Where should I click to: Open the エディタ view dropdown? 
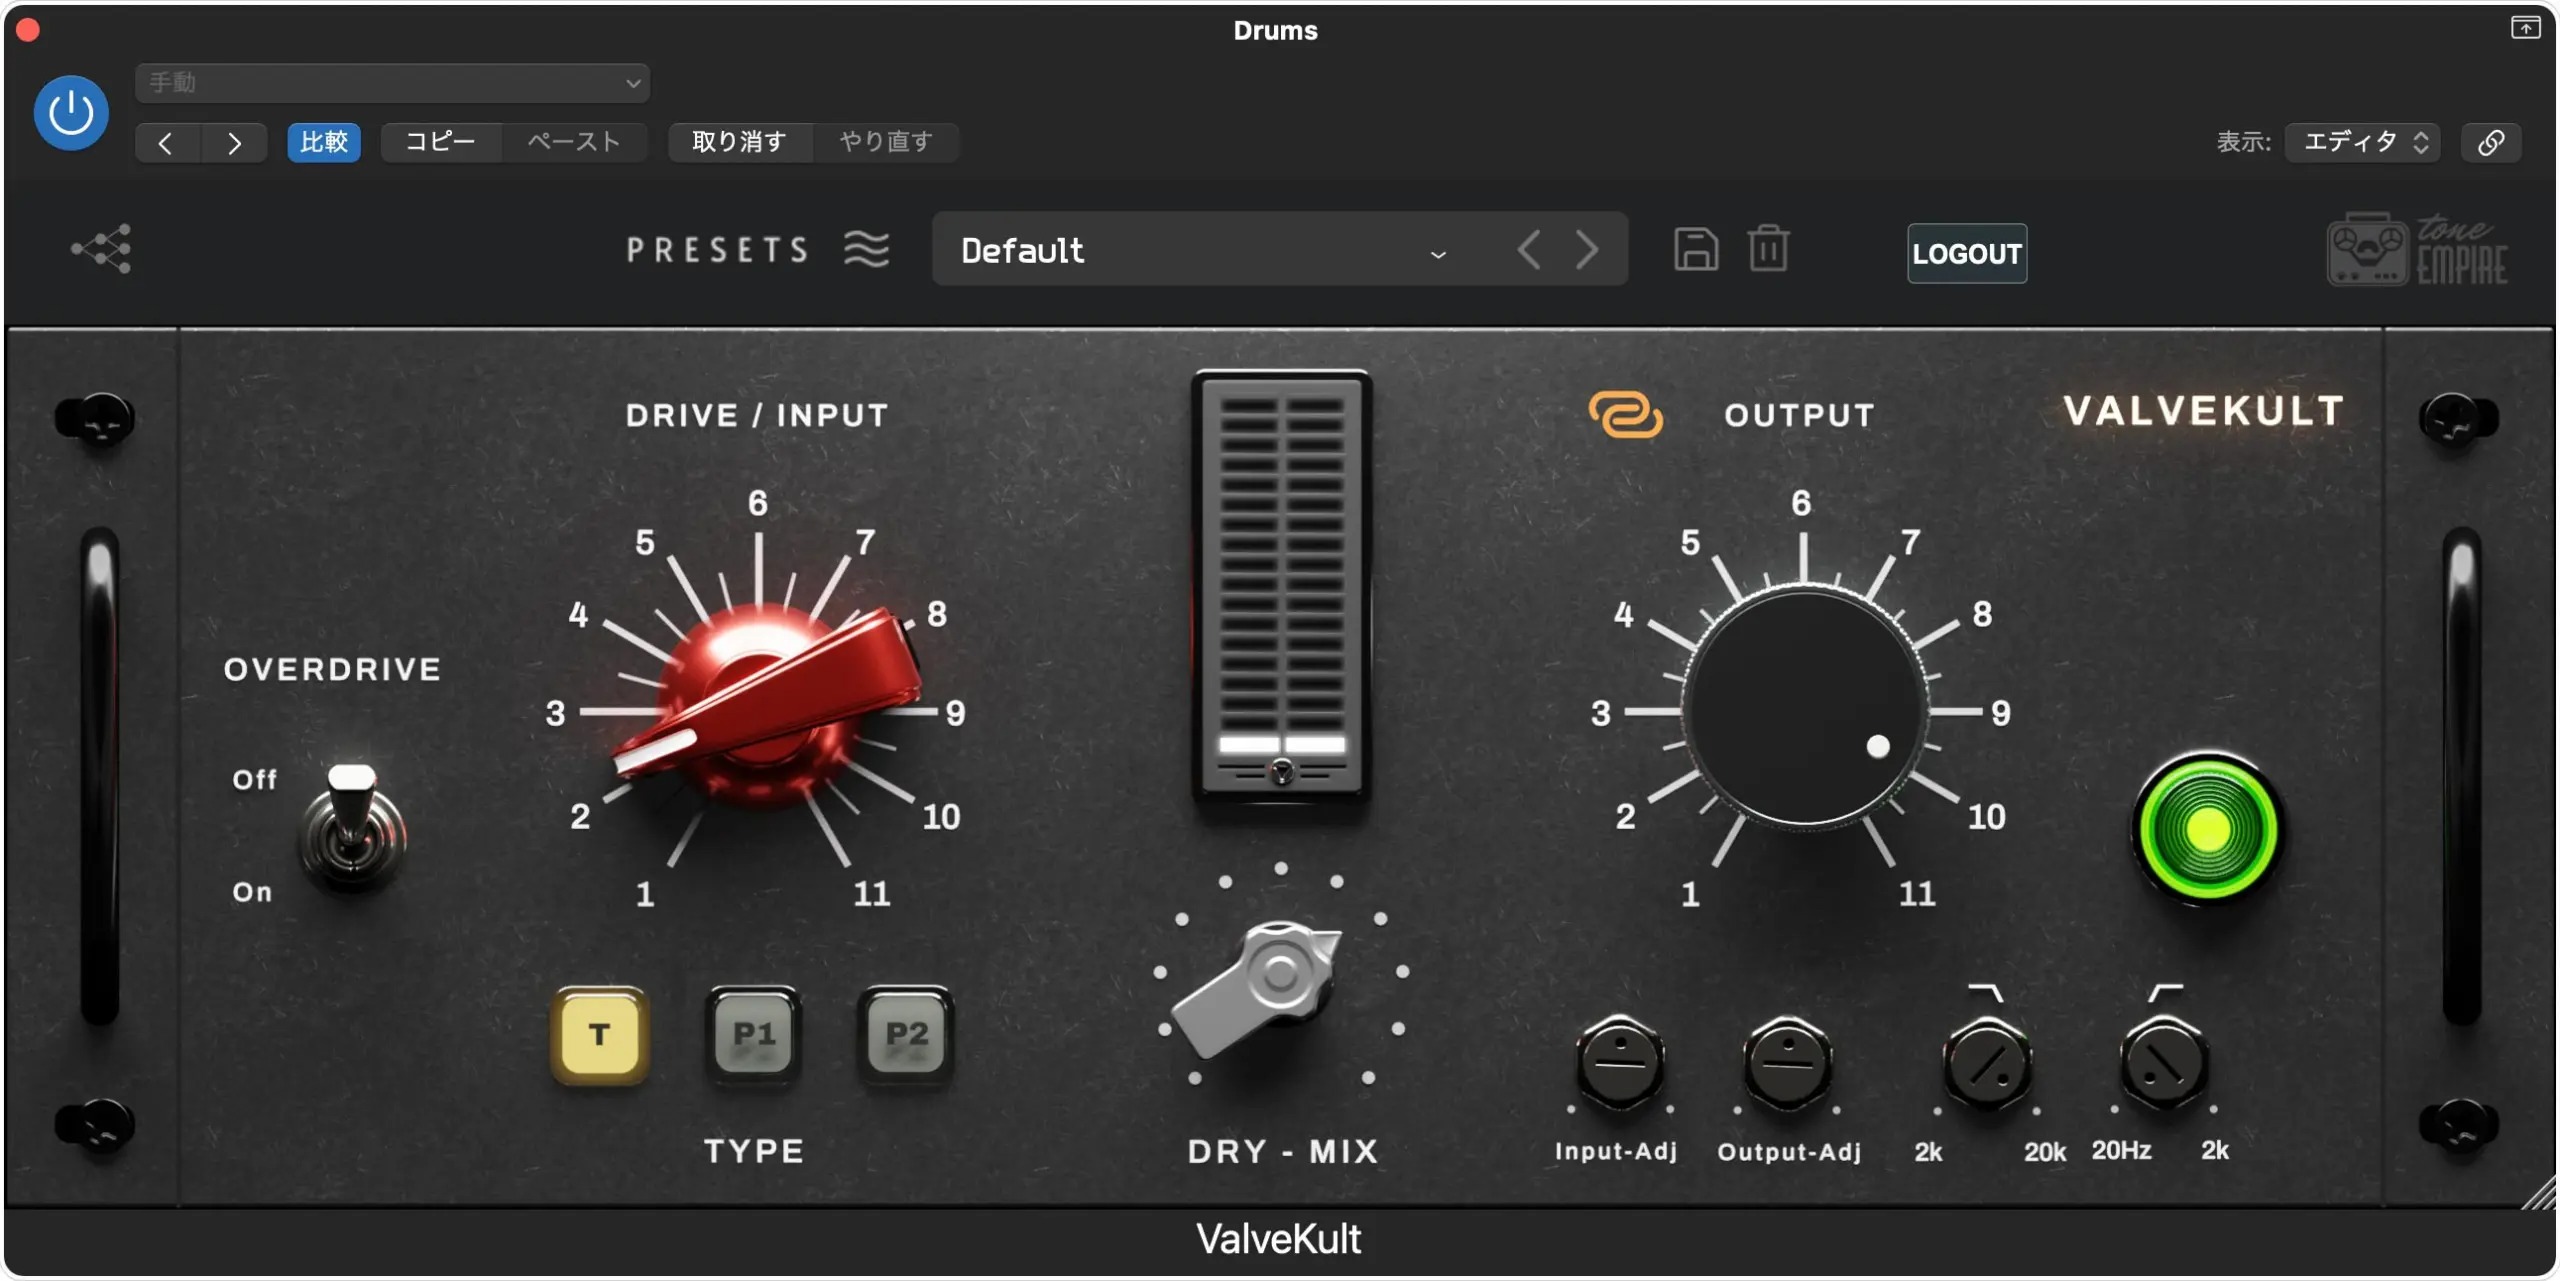(2363, 142)
